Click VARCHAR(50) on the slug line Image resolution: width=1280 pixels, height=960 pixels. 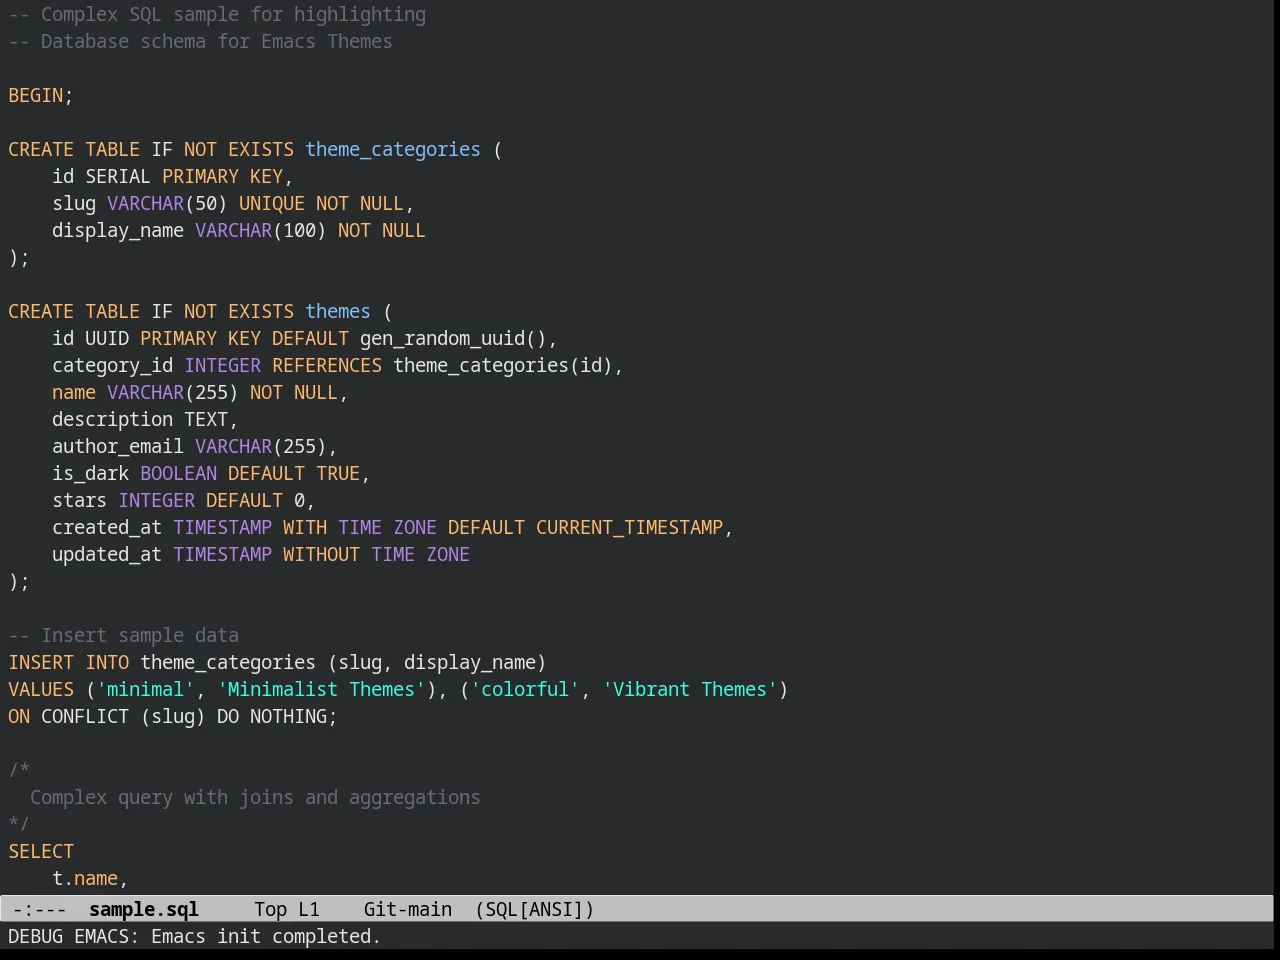click(x=167, y=203)
